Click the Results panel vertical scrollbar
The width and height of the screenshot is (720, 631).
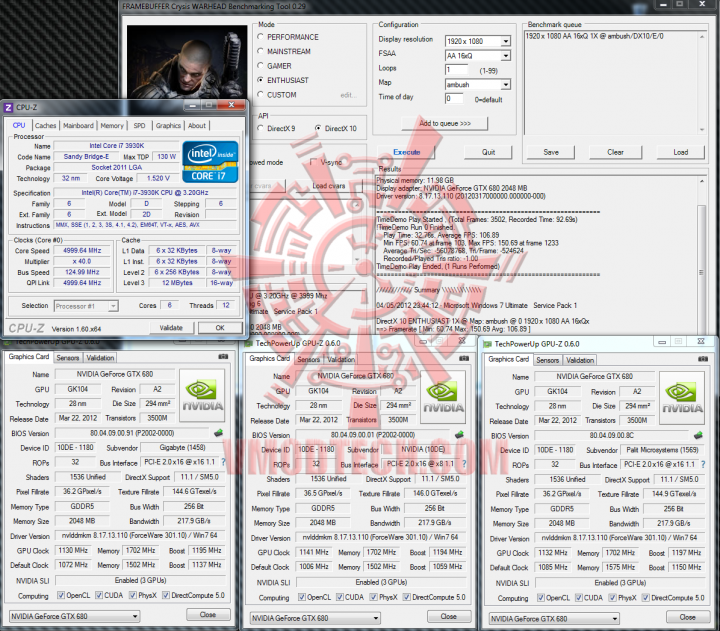[x=701, y=257]
